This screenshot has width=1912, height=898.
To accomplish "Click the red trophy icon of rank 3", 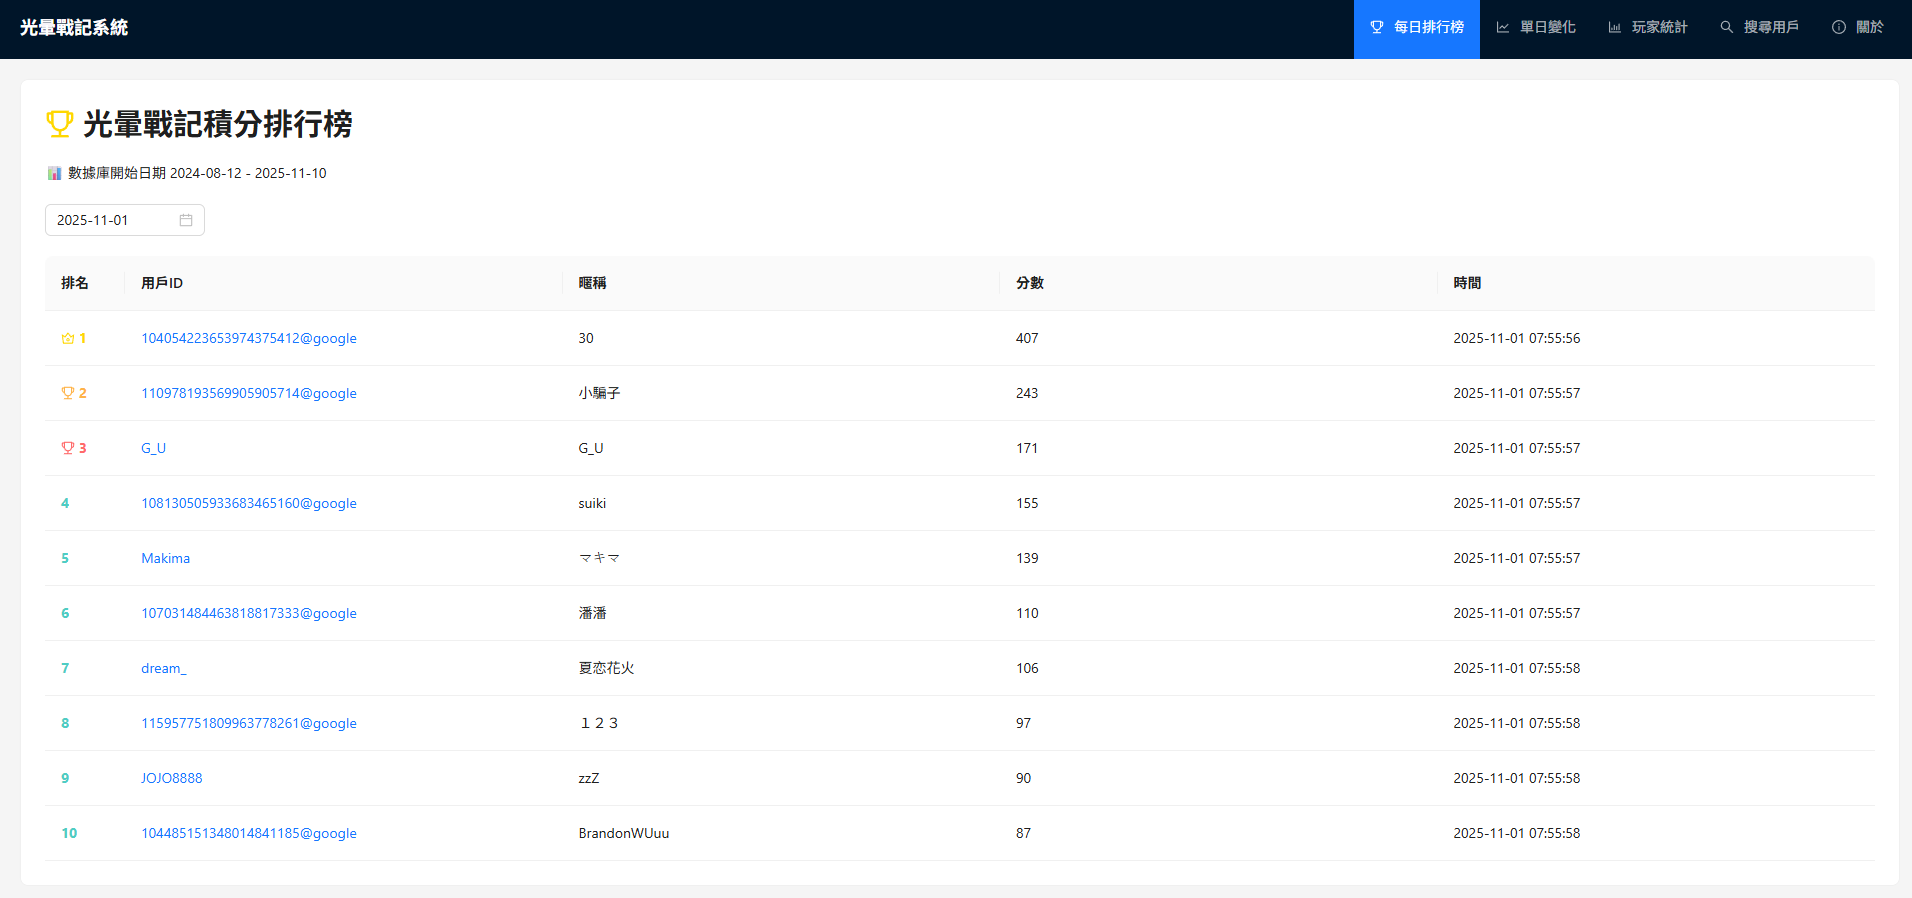I will (x=68, y=448).
